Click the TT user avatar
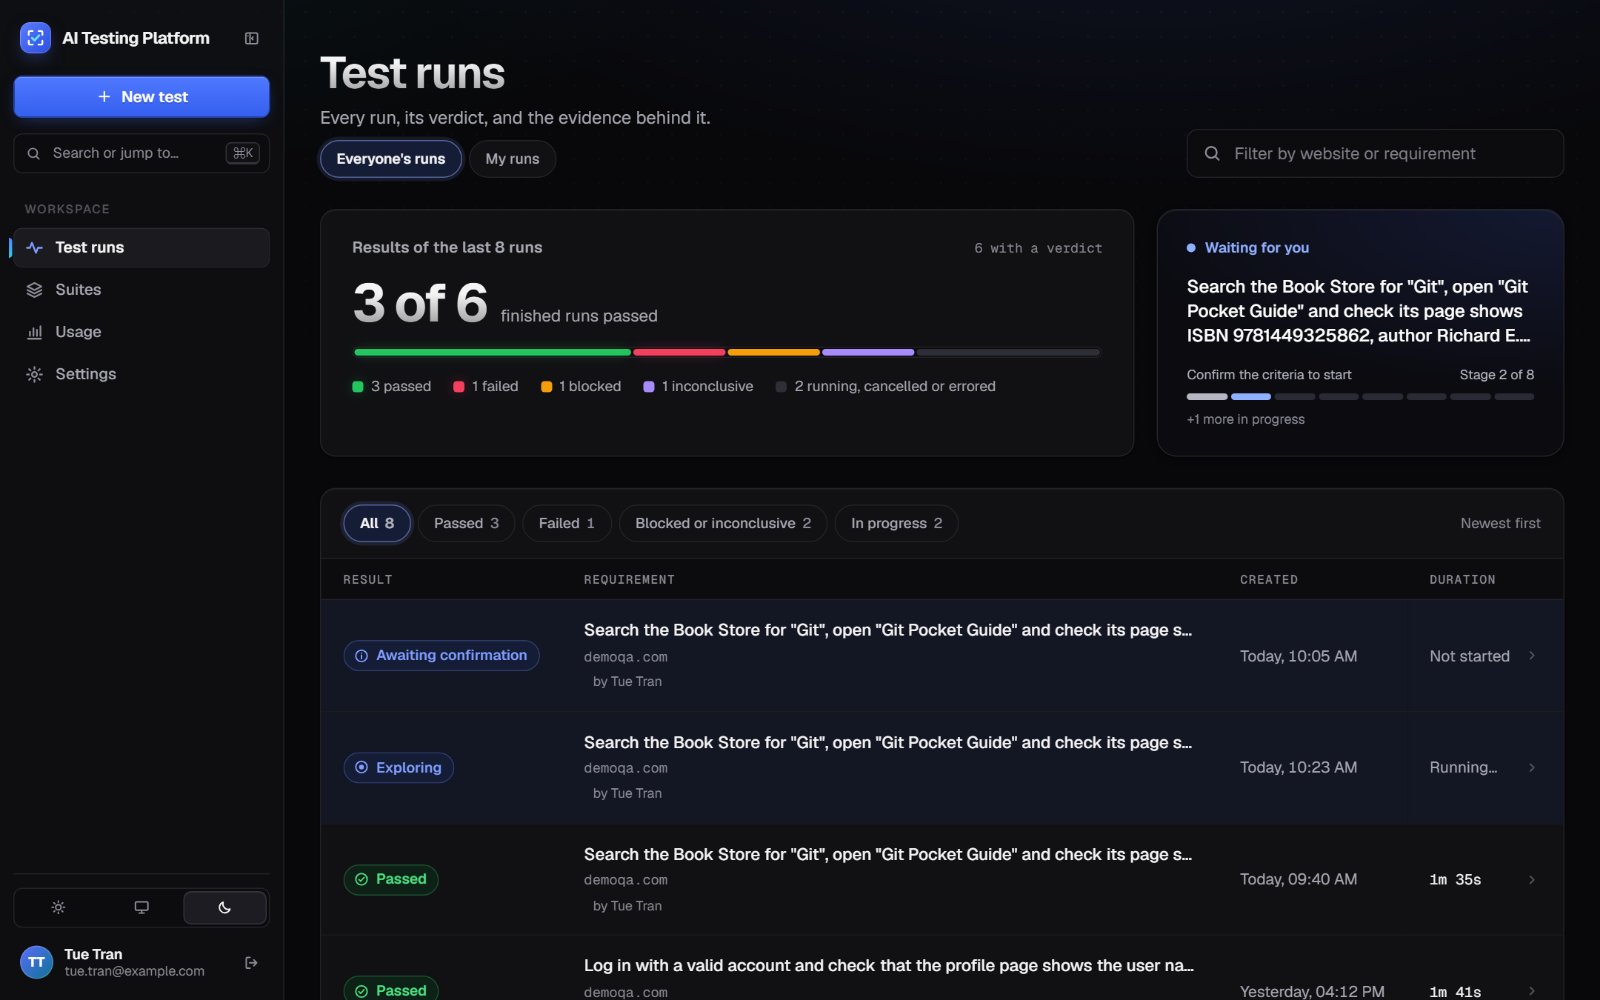1600x1000 pixels. [x=37, y=963]
